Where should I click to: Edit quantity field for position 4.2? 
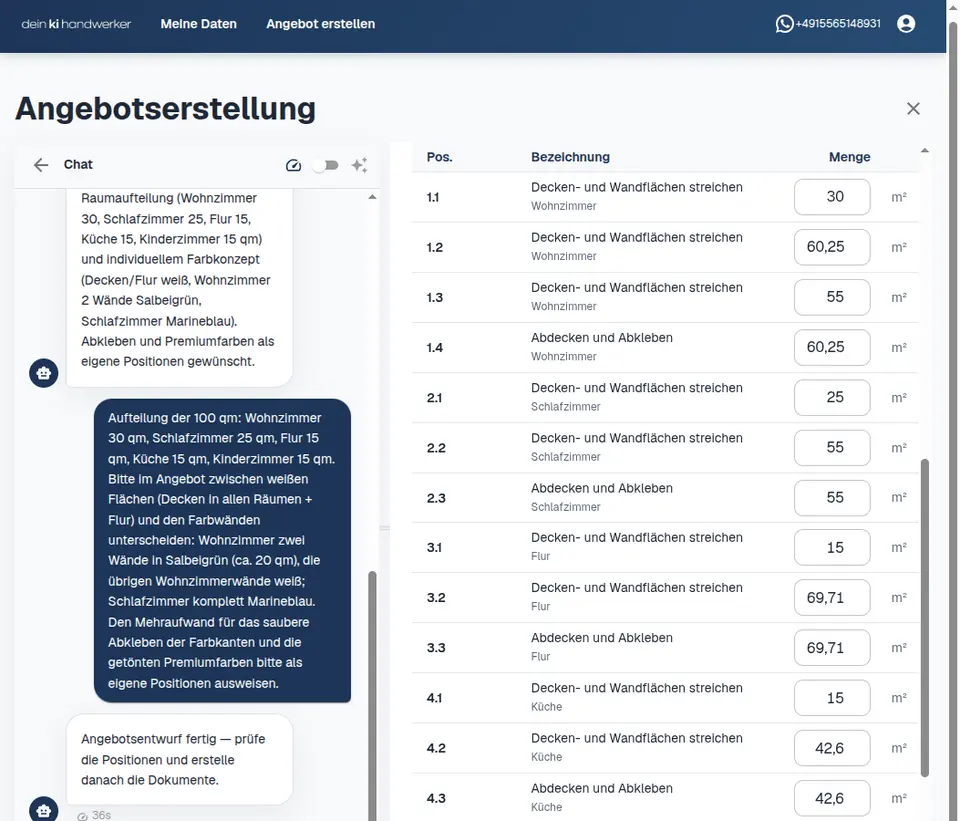[x=832, y=748]
